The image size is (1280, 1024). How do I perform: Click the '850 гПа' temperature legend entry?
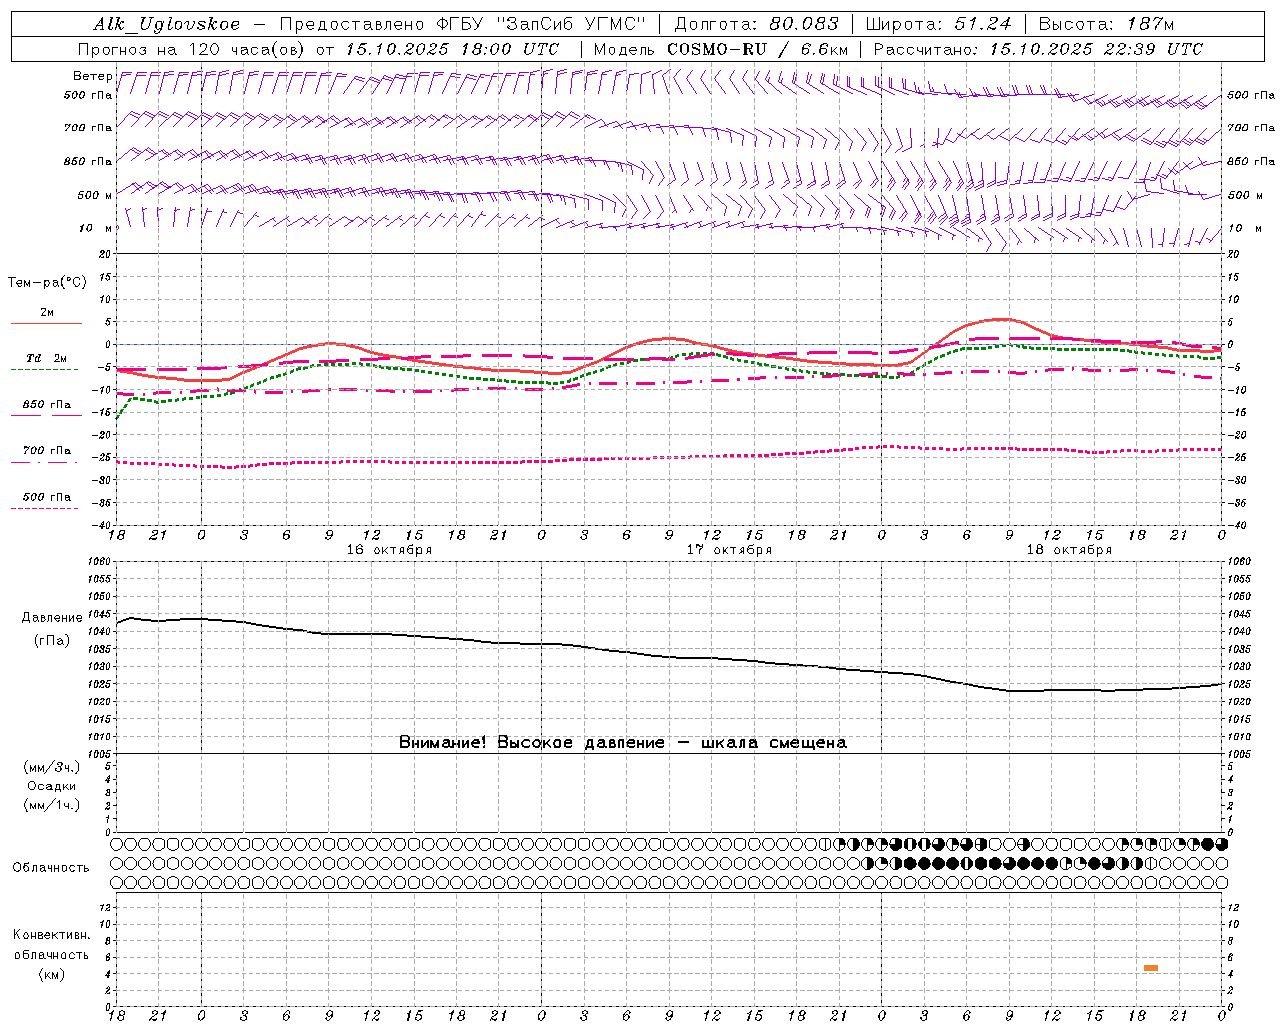tap(46, 406)
